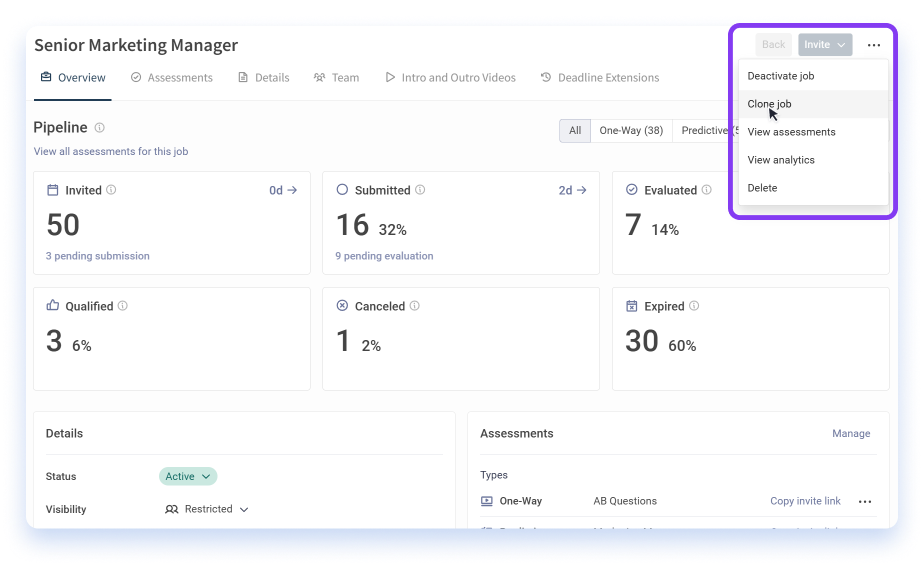Click the Senior Marketing Manager title
The height and width of the screenshot is (563, 924).
(136, 45)
